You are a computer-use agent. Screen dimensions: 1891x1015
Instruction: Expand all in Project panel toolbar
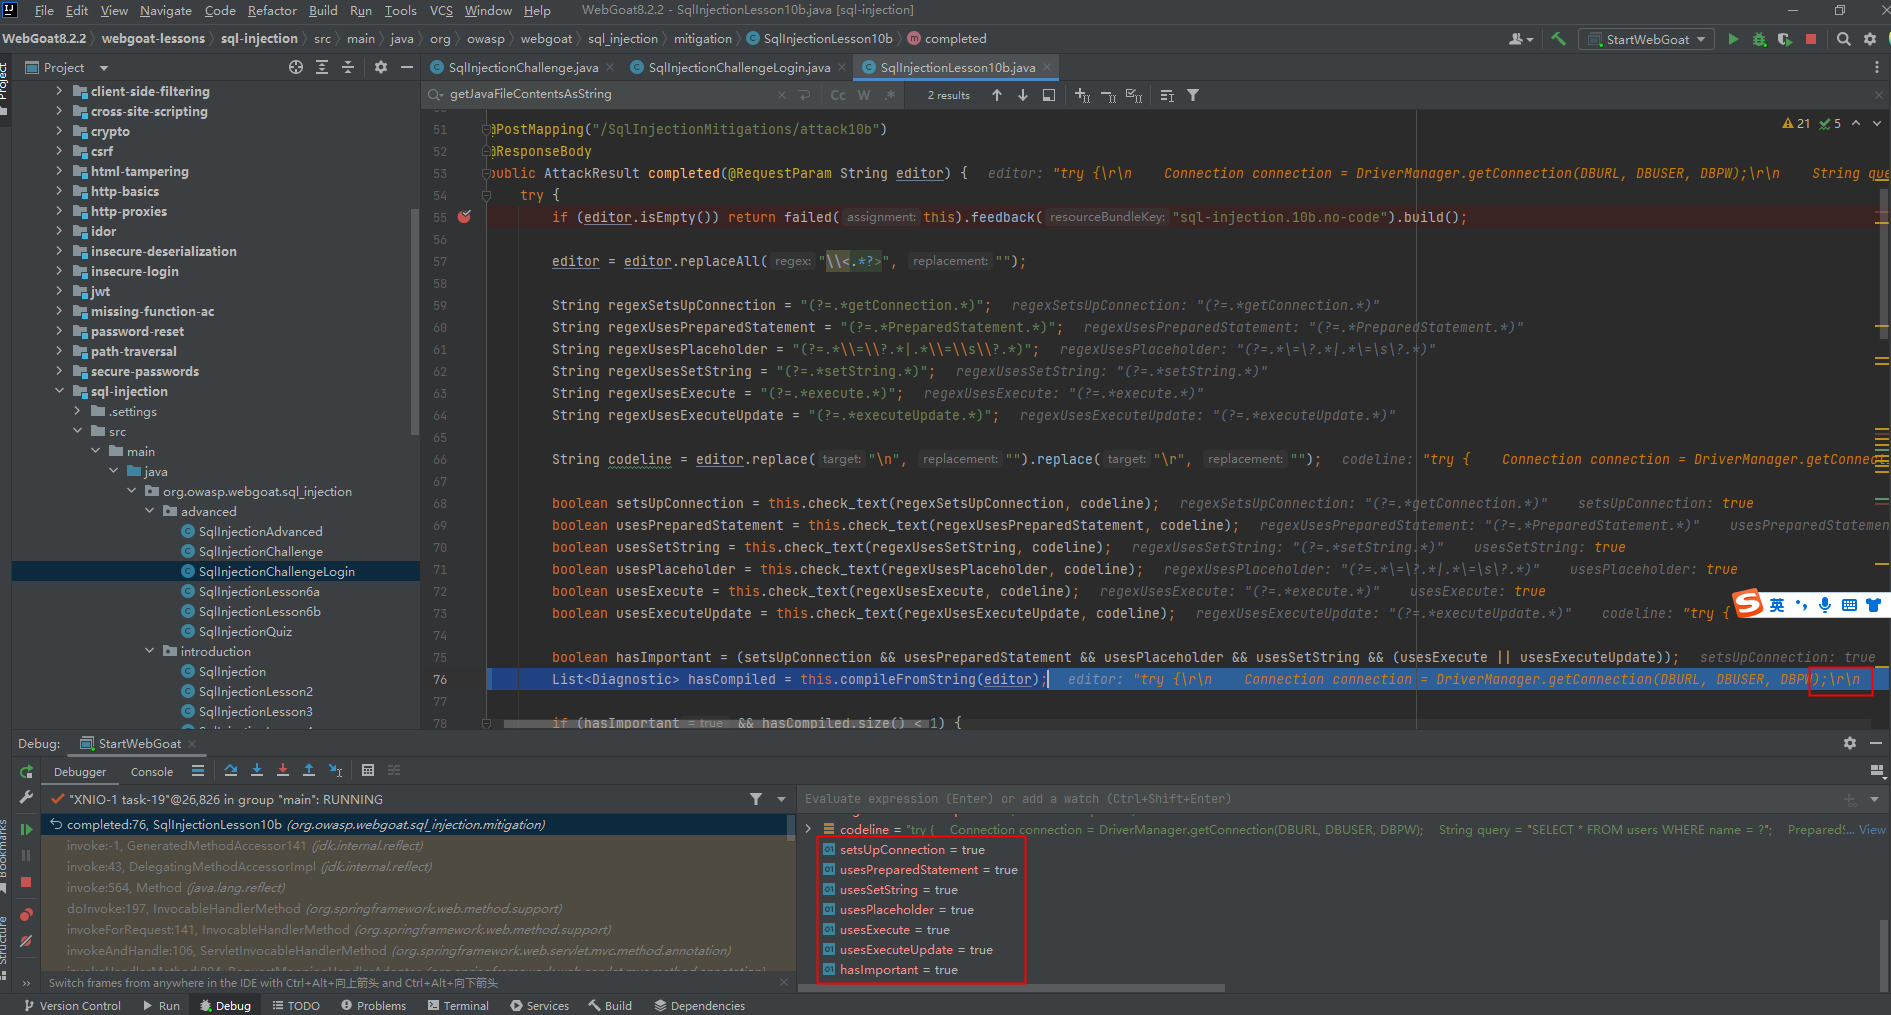pyautogui.click(x=322, y=67)
